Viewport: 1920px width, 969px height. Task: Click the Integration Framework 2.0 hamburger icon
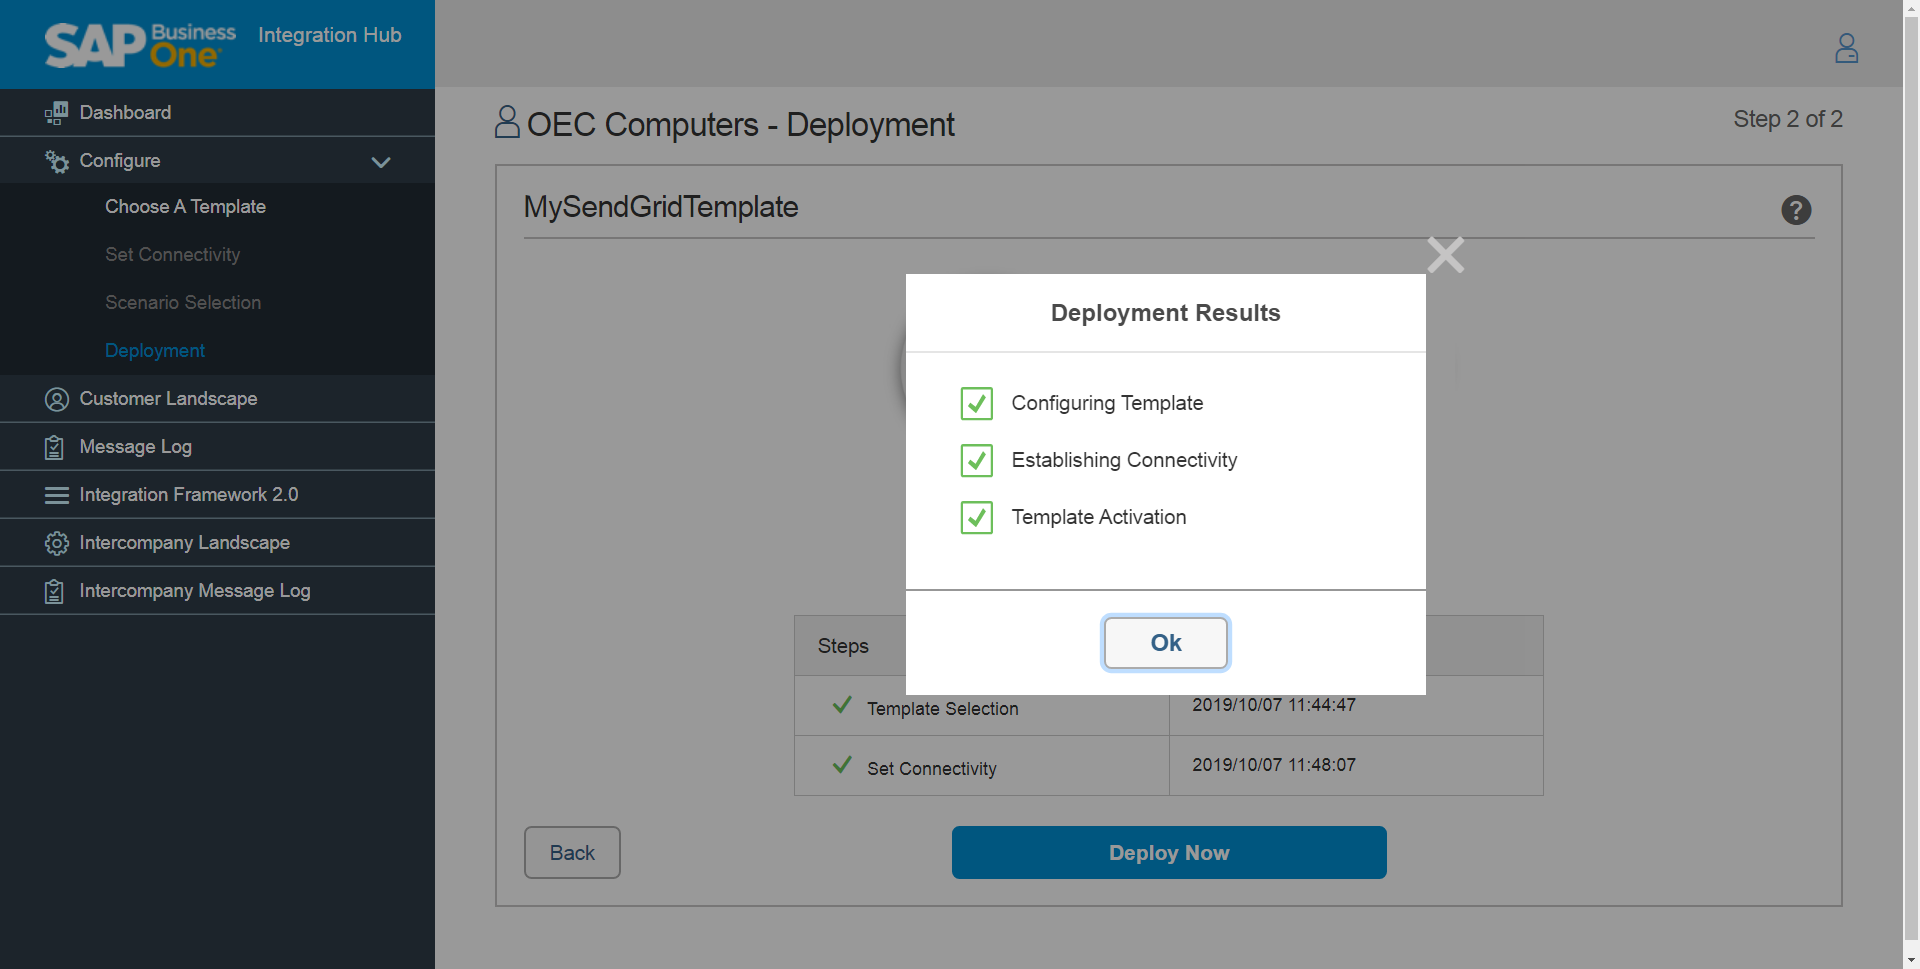pyautogui.click(x=56, y=495)
